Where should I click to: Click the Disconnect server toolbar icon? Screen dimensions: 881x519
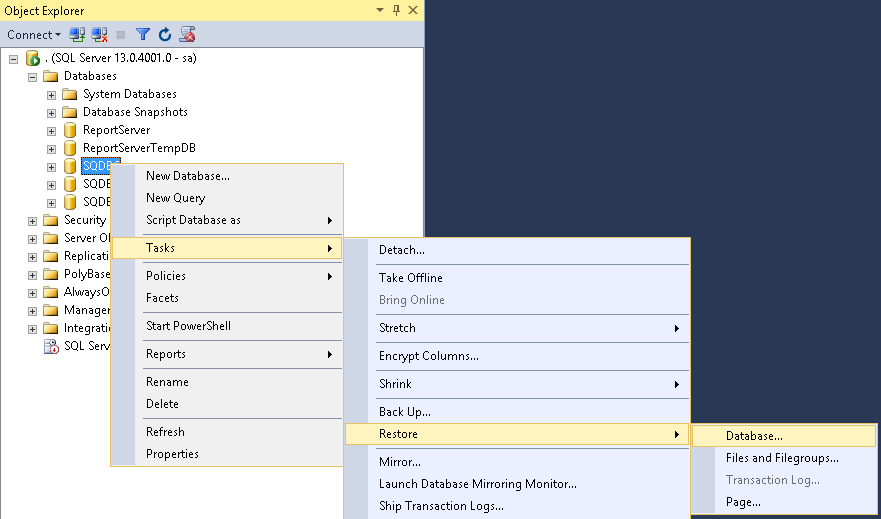coord(99,34)
